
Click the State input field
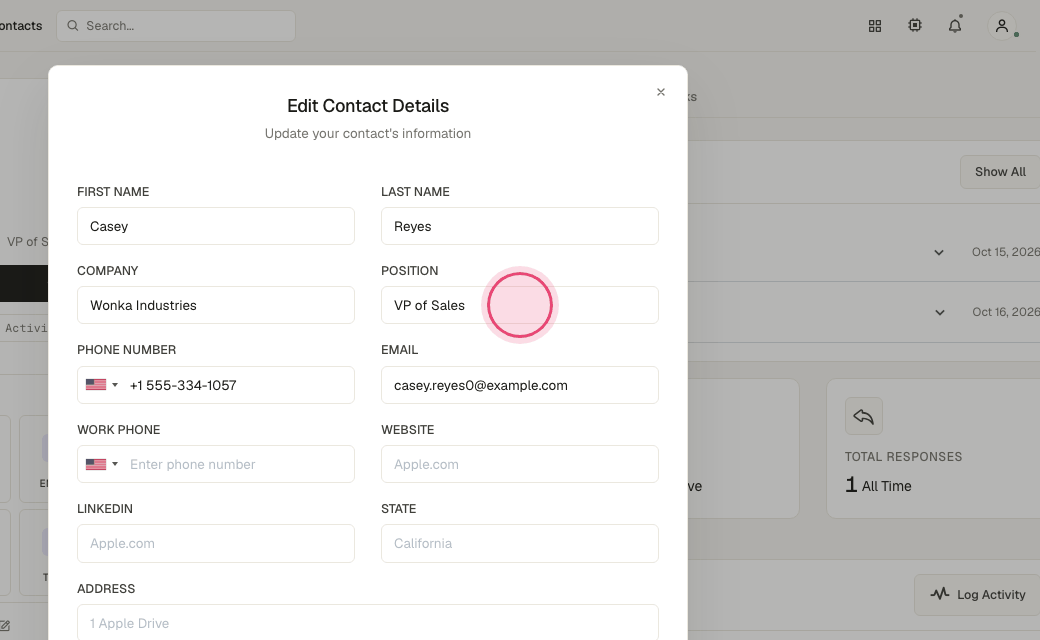click(x=519, y=543)
